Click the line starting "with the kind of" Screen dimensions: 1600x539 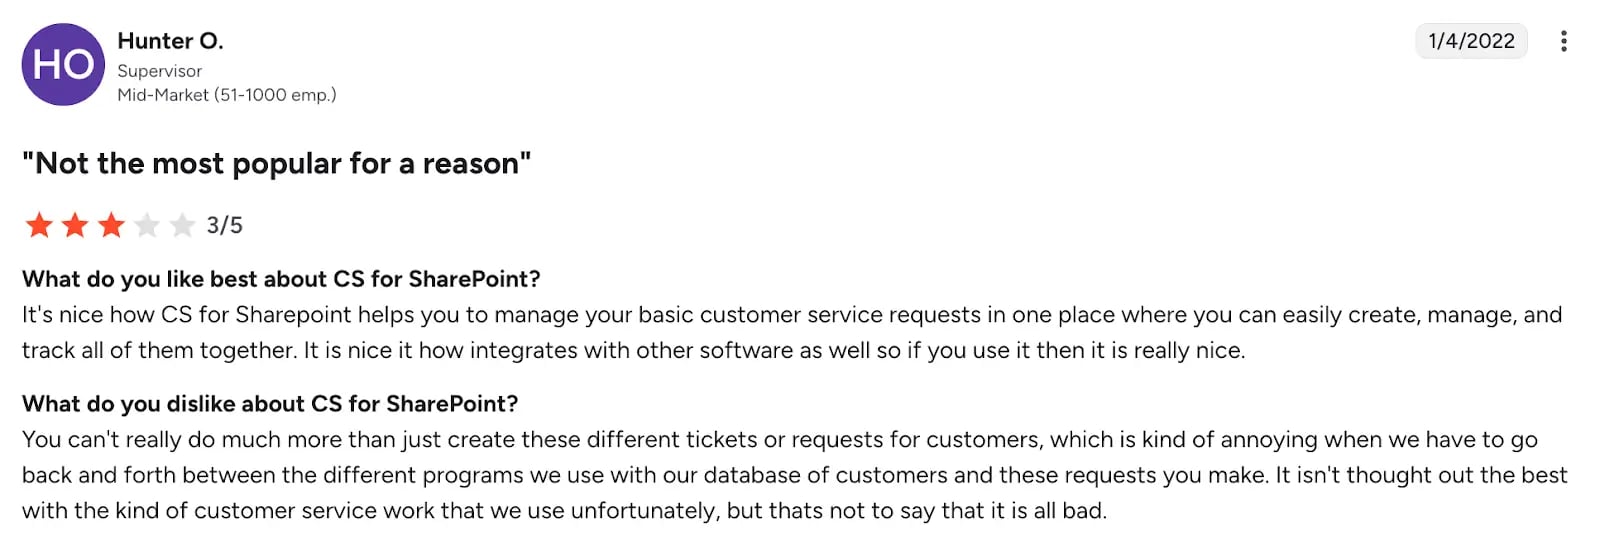pos(564,511)
